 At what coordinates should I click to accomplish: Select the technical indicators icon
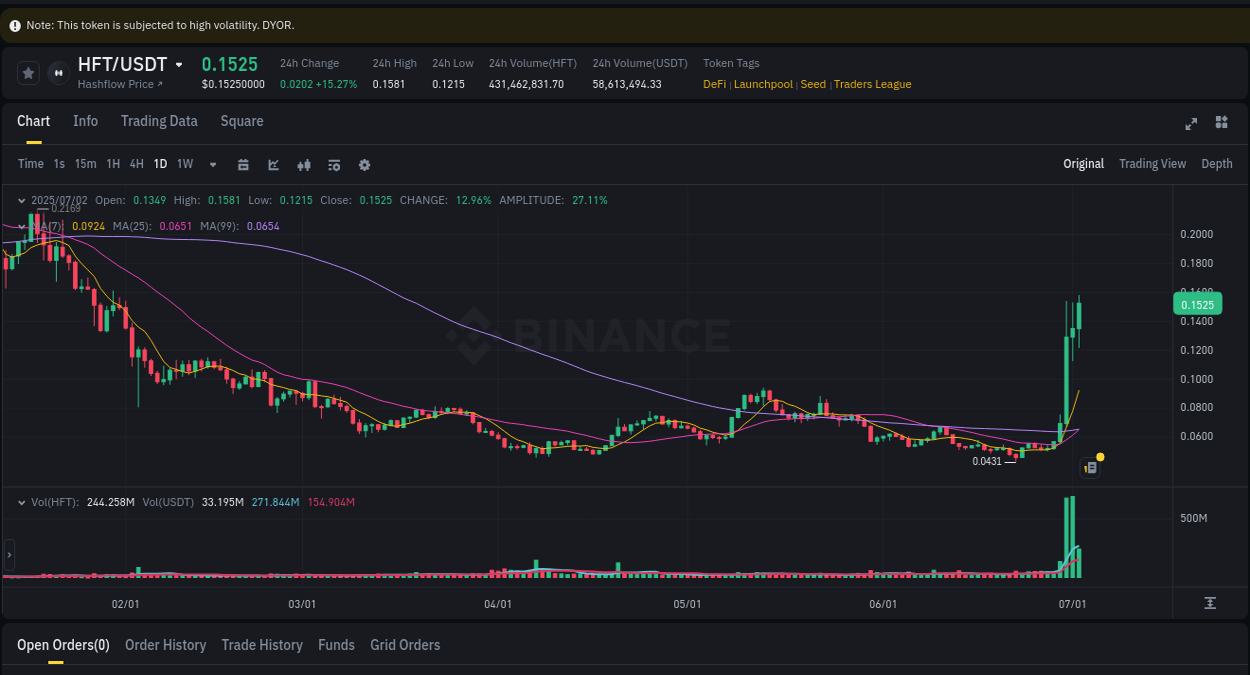tap(334, 164)
